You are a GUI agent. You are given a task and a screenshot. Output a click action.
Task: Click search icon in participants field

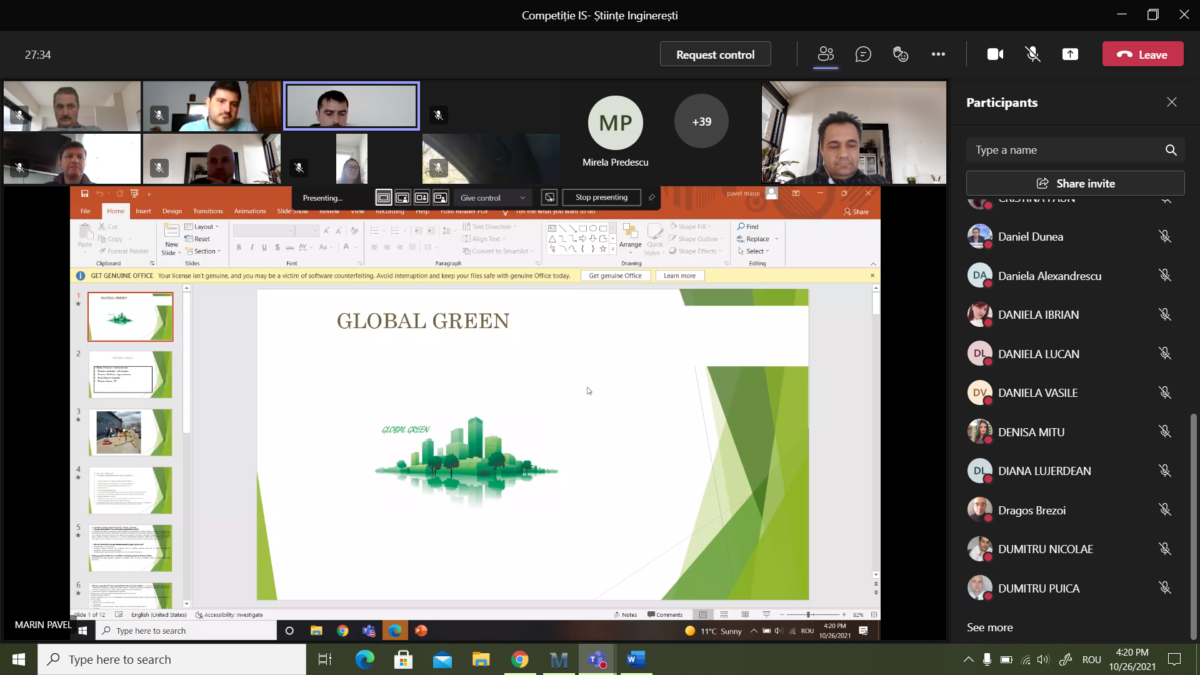pyautogui.click(x=1171, y=150)
